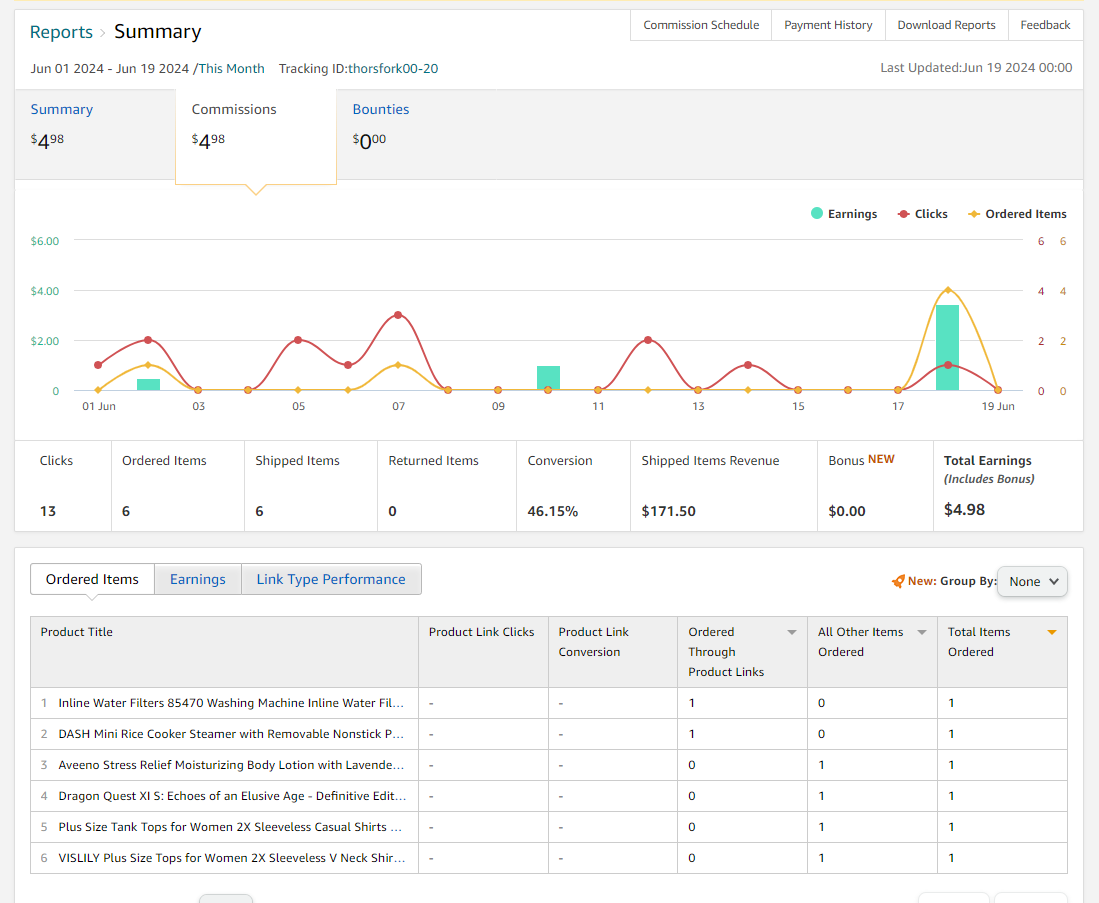Click the DASH Mini Rice Cooker product title
1099x903 pixels.
click(x=231, y=734)
